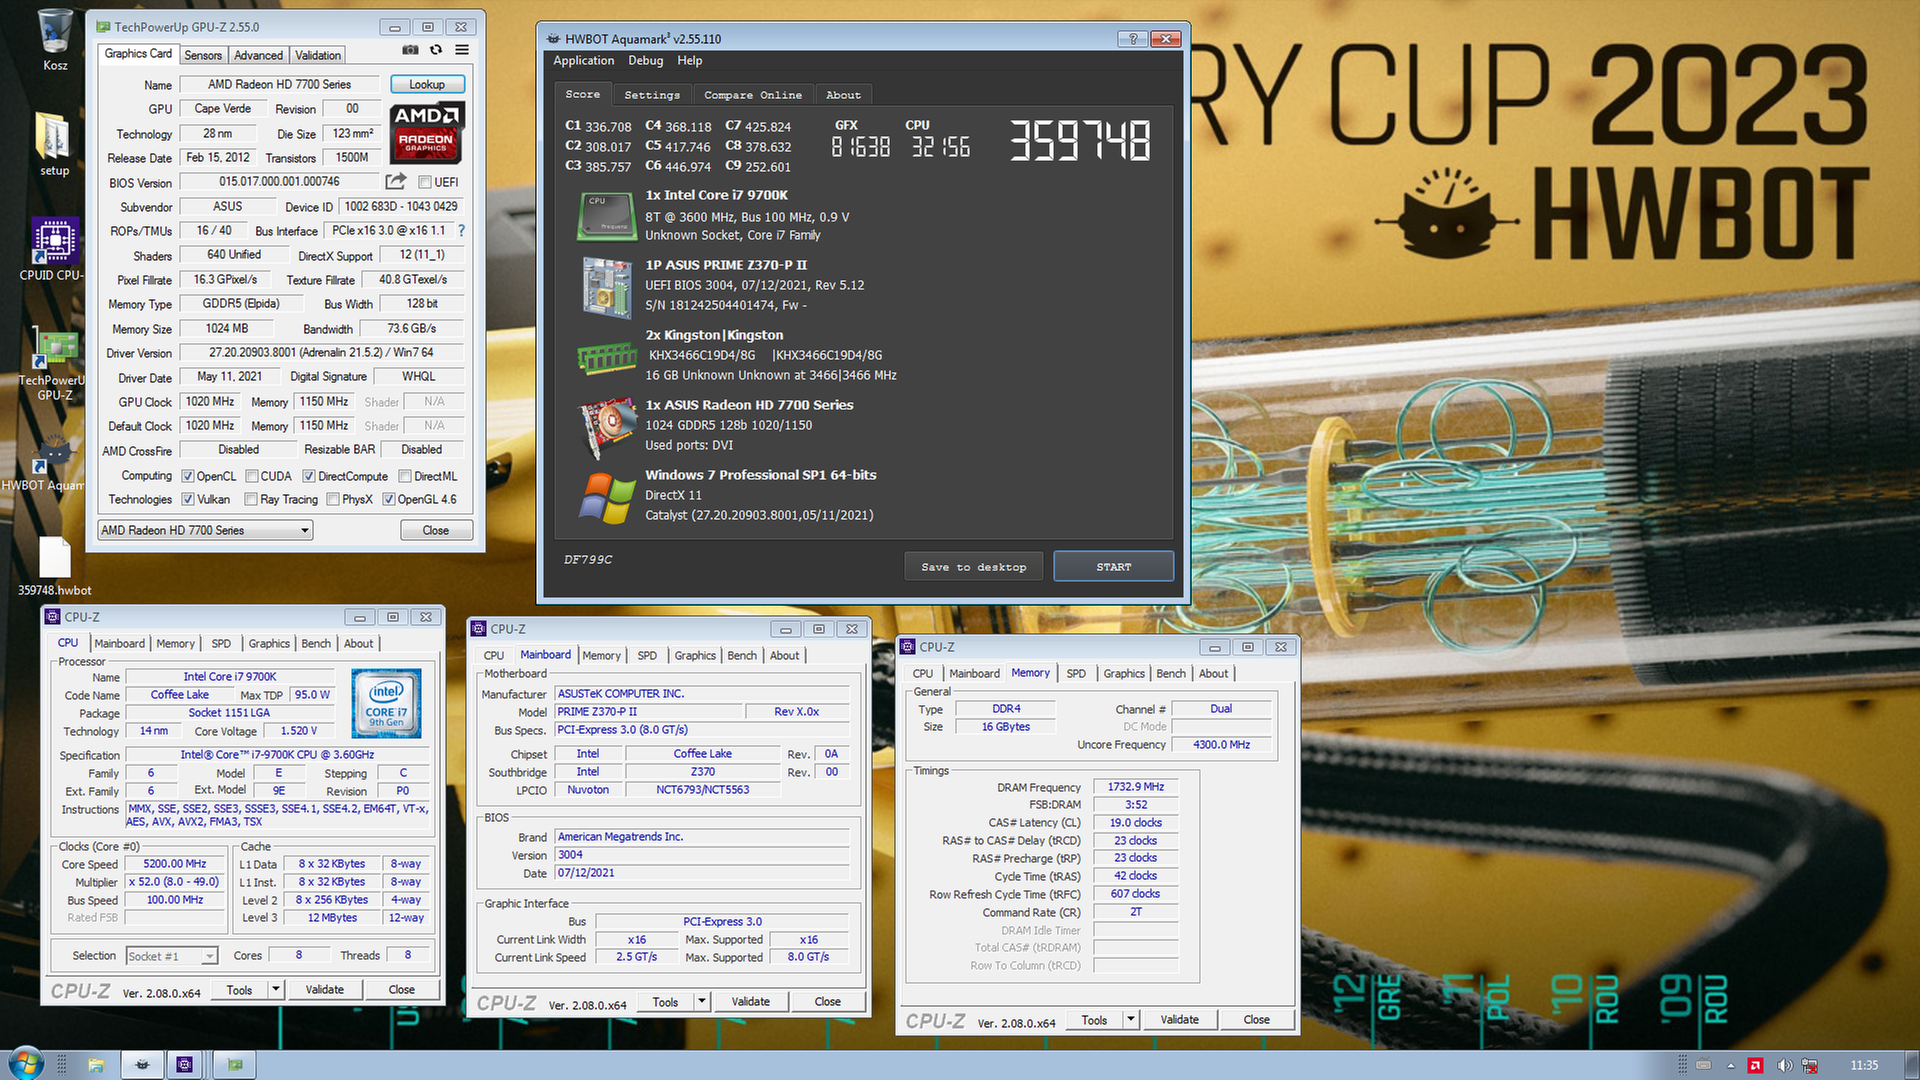Open the Windows Start menu orb
Image resolution: width=1920 pixels, height=1080 pixels.
click(24, 1064)
